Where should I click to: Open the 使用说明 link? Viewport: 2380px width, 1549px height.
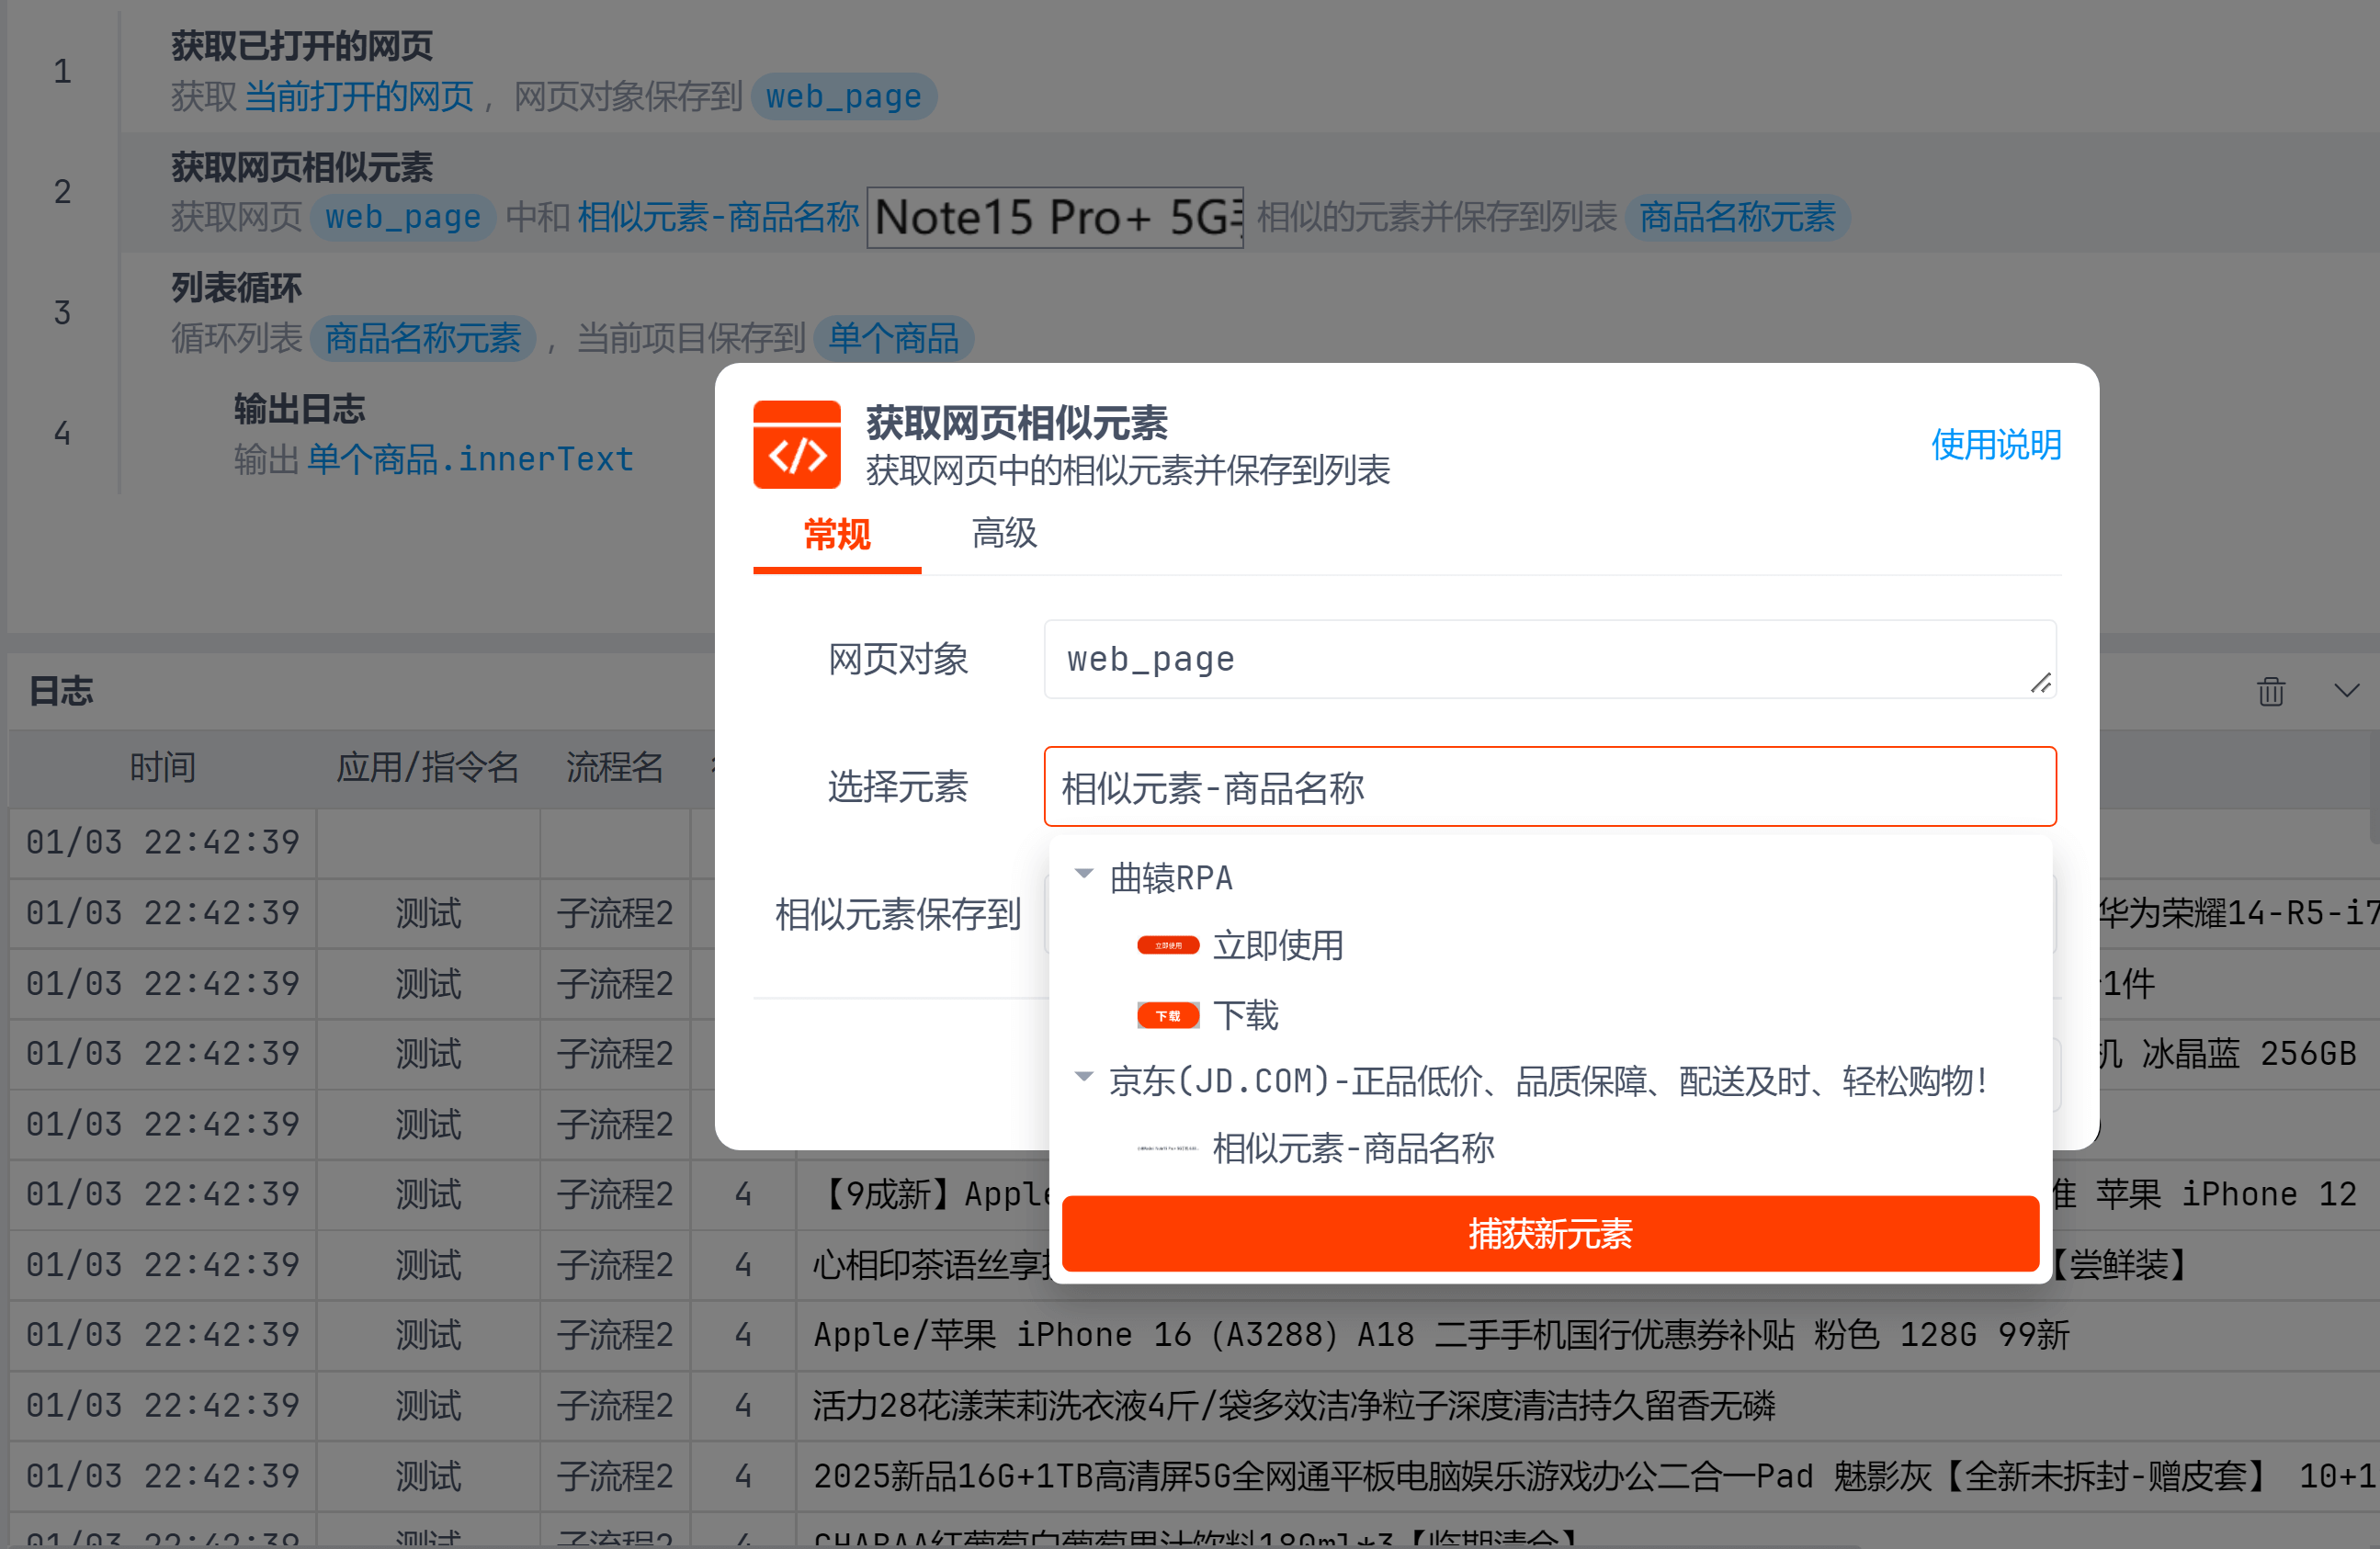point(1995,445)
